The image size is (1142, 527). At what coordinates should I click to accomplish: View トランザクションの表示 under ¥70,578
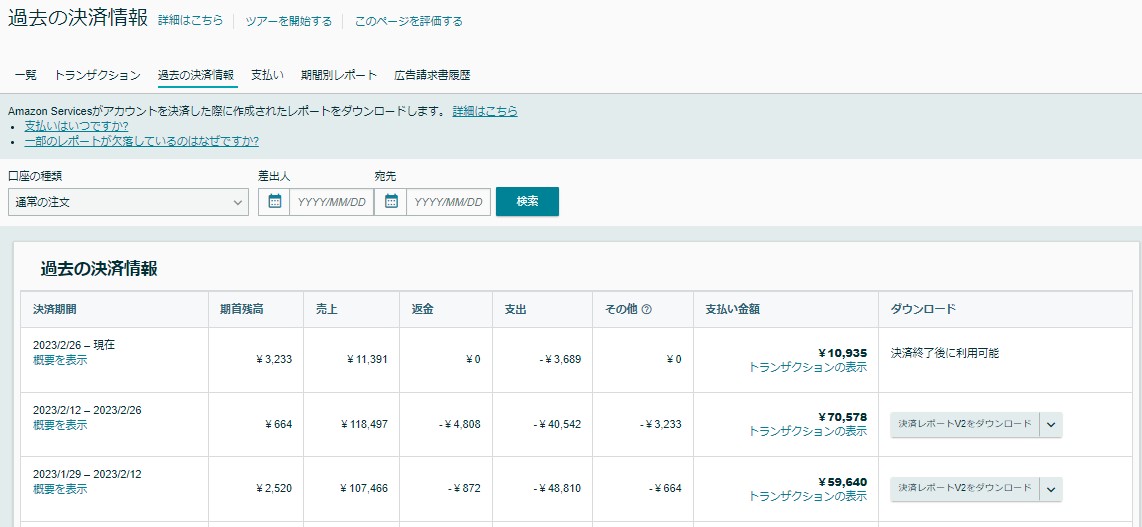coord(807,431)
